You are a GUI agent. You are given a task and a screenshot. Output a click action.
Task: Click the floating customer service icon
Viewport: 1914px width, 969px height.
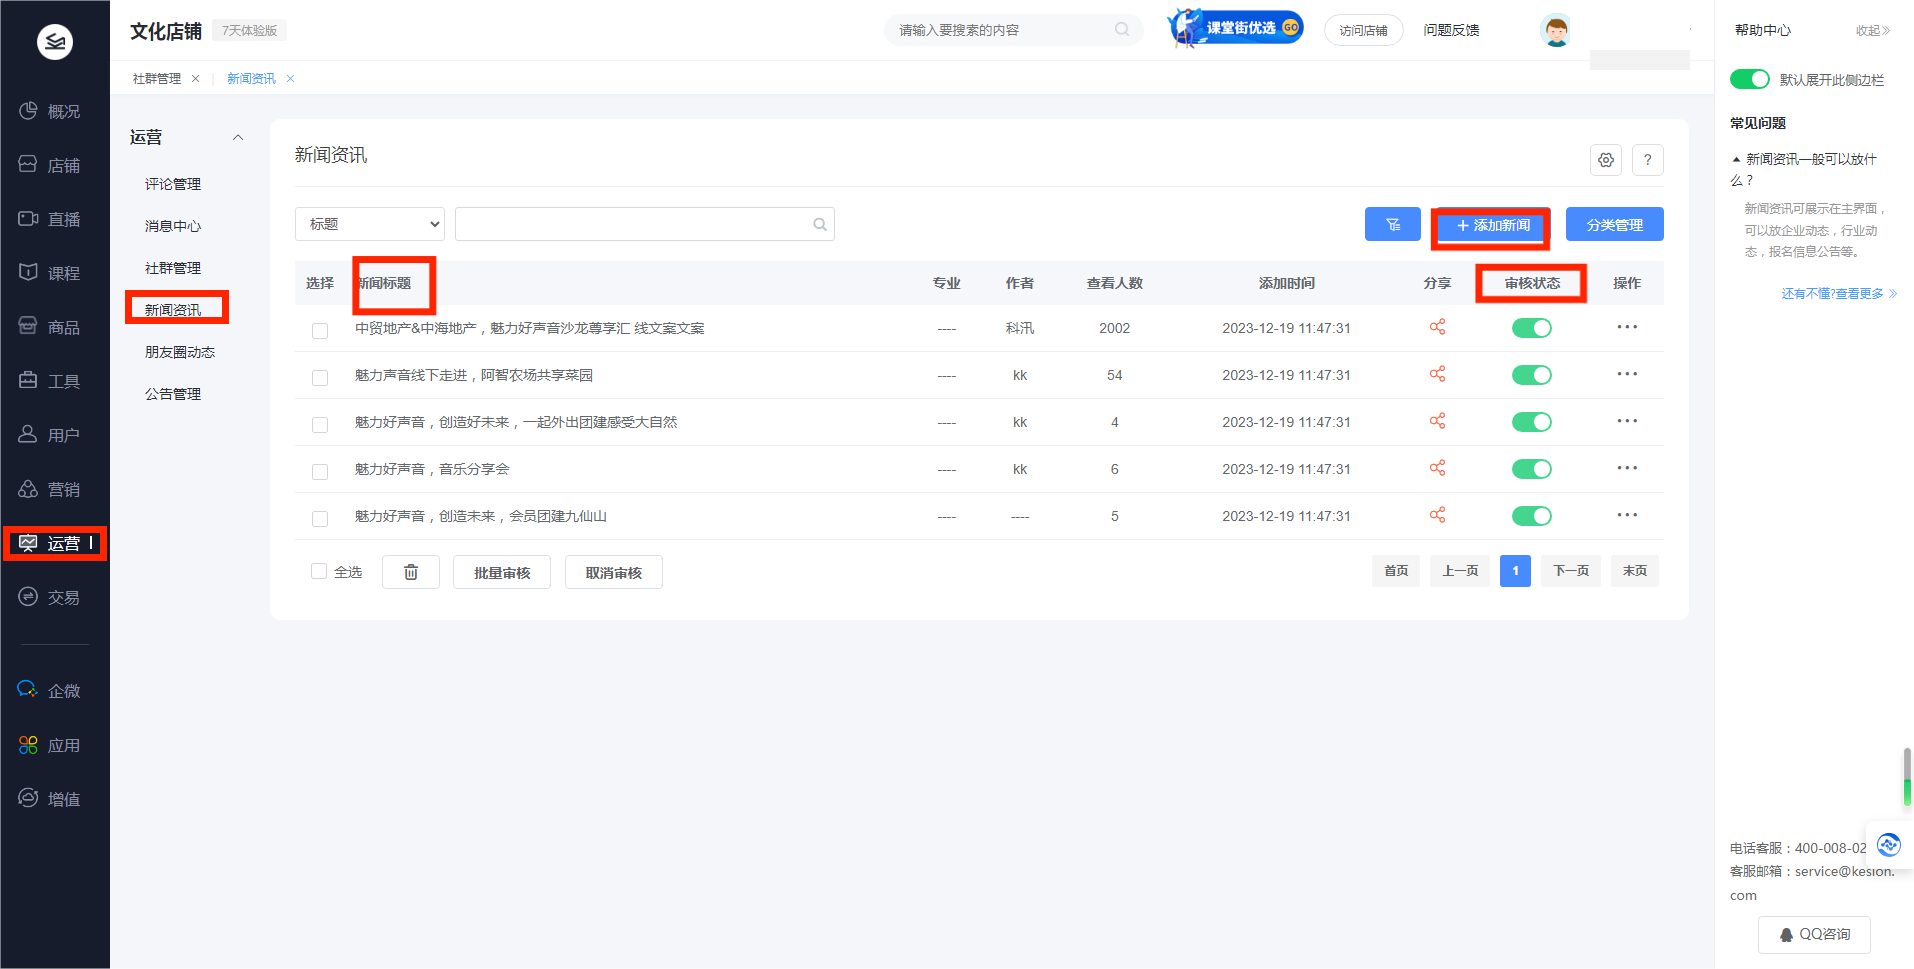pos(1888,845)
